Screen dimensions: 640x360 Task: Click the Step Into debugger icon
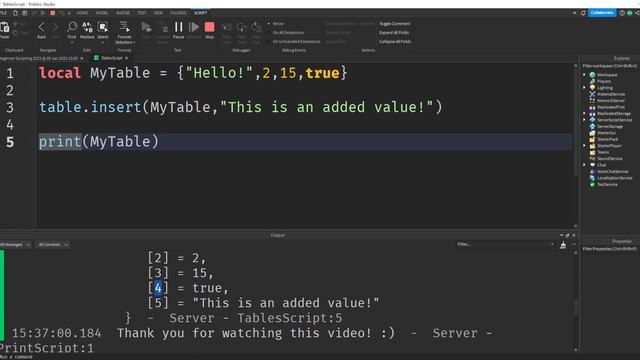[x=227, y=27]
